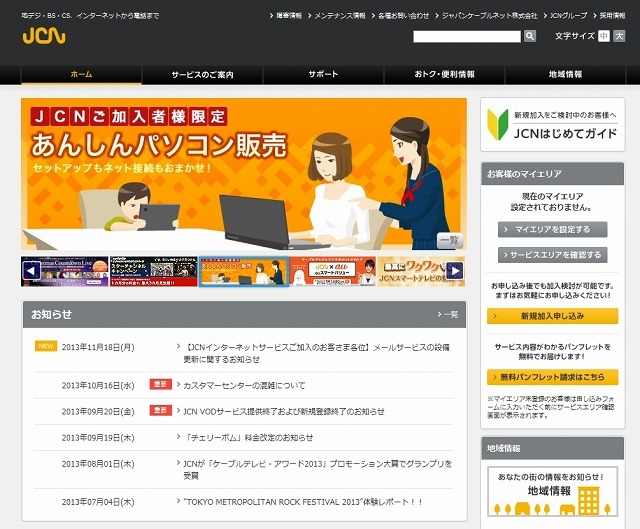Viewport: 640px width, 529px height.
Task: Click the next arrow in the carousel
Action: pos(455,271)
